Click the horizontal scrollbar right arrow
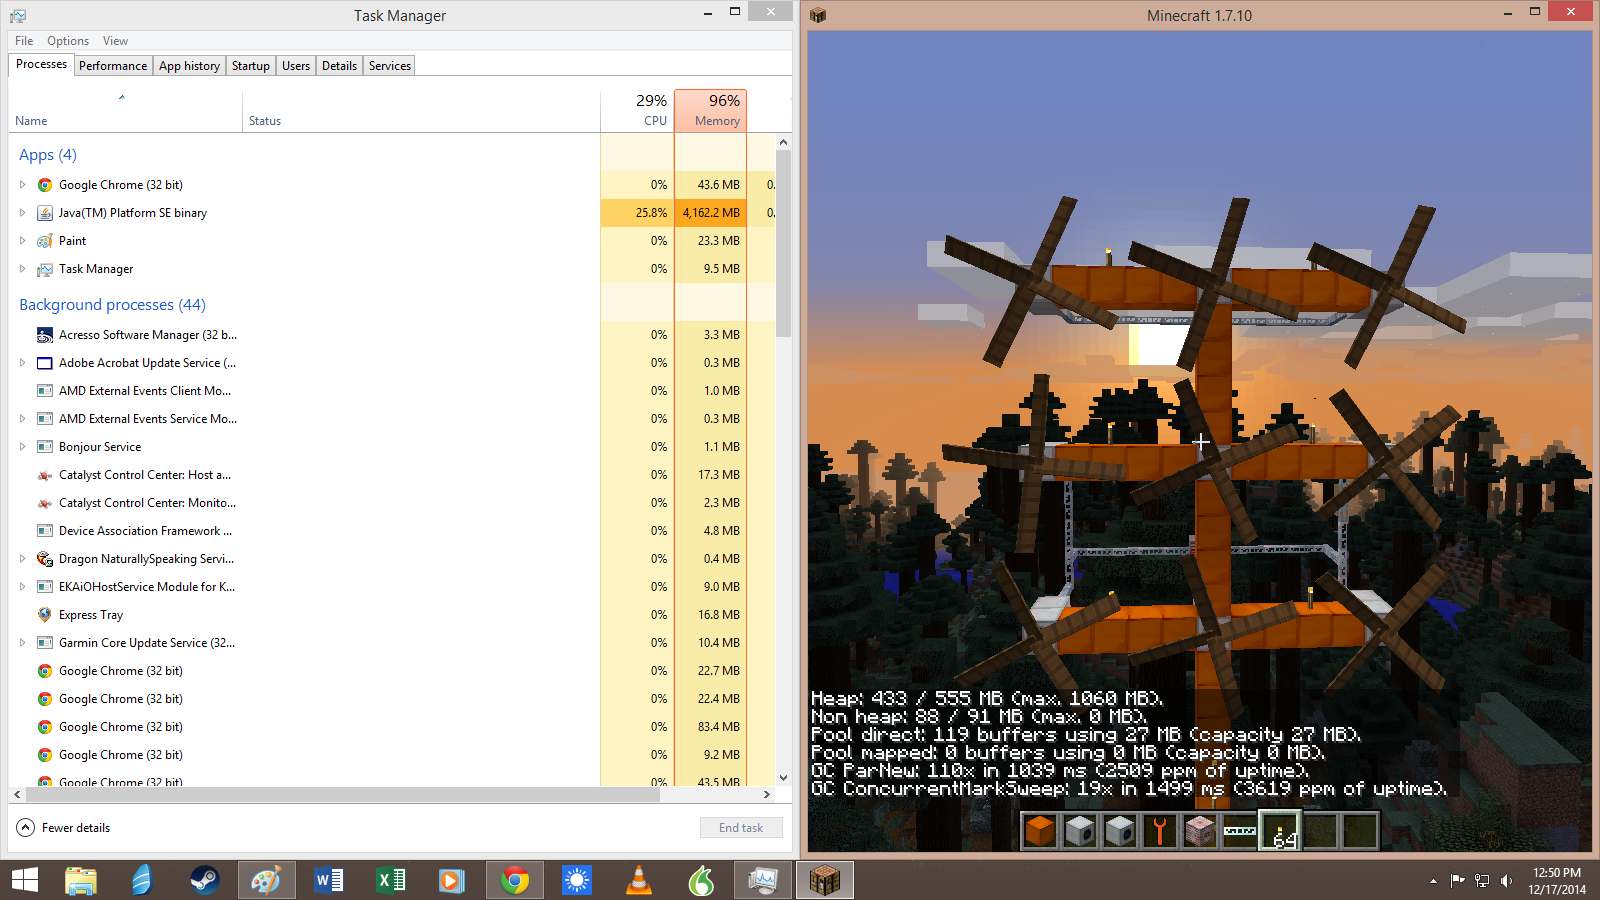This screenshot has width=1600, height=900. point(767,795)
